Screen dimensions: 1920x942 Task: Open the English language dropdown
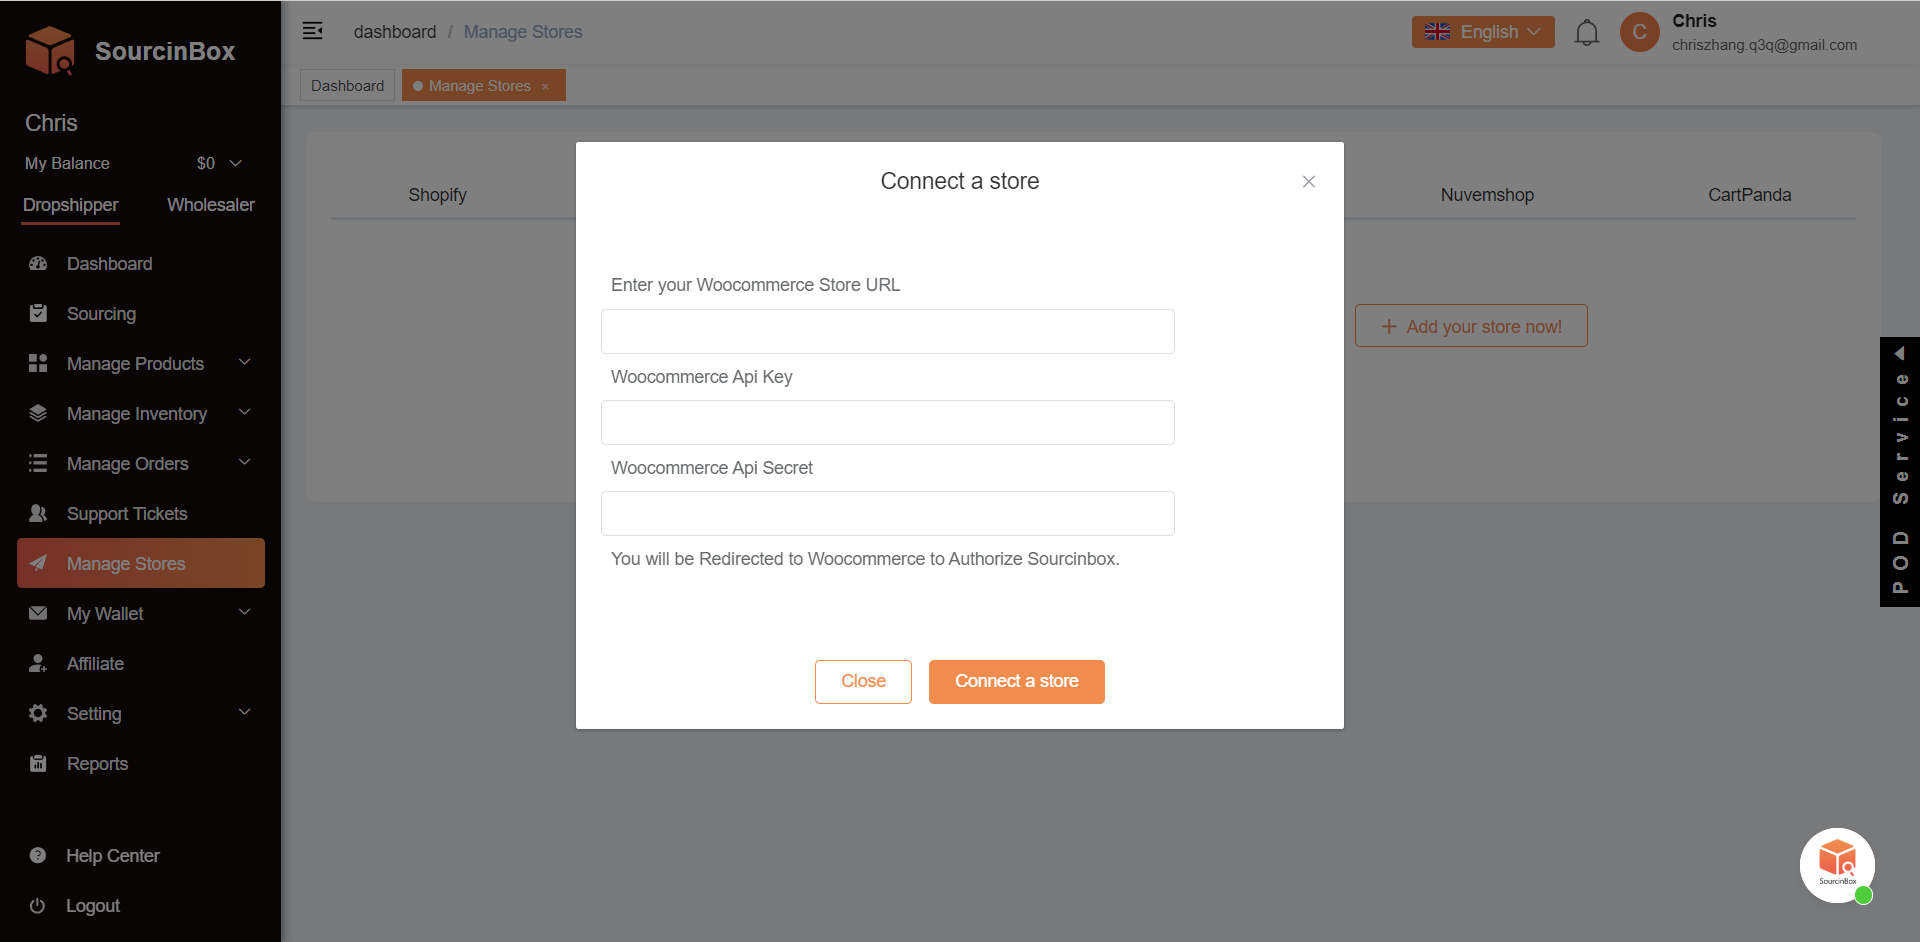1482,32
